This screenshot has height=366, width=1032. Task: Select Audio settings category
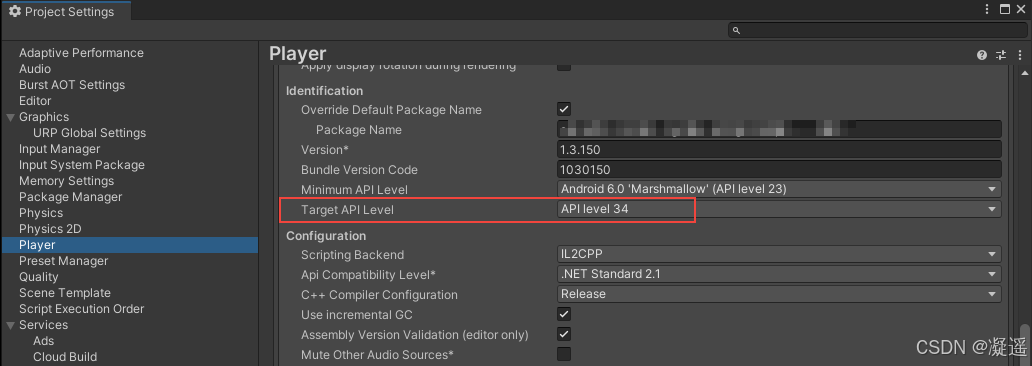[35, 68]
